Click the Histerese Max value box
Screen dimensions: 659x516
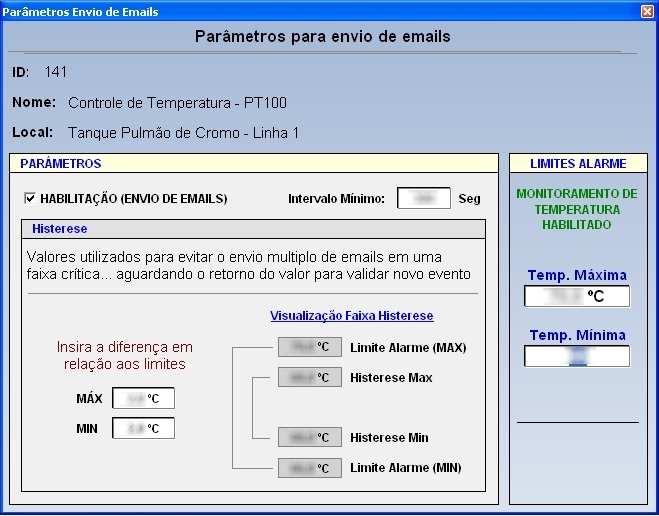(x=310, y=377)
